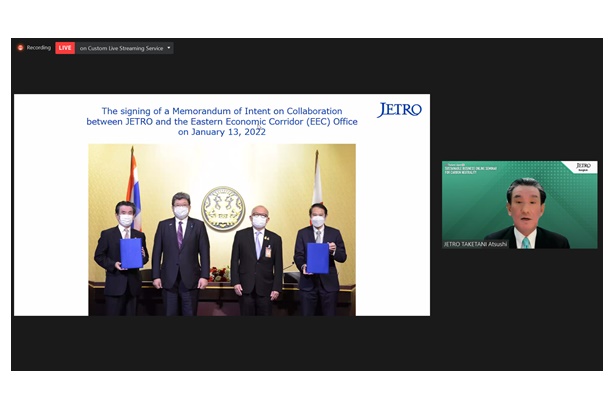Viewport: 615px width, 410px height.
Task: Select the shared slide signing ceremony photo
Action: pyautogui.click(x=222, y=230)
